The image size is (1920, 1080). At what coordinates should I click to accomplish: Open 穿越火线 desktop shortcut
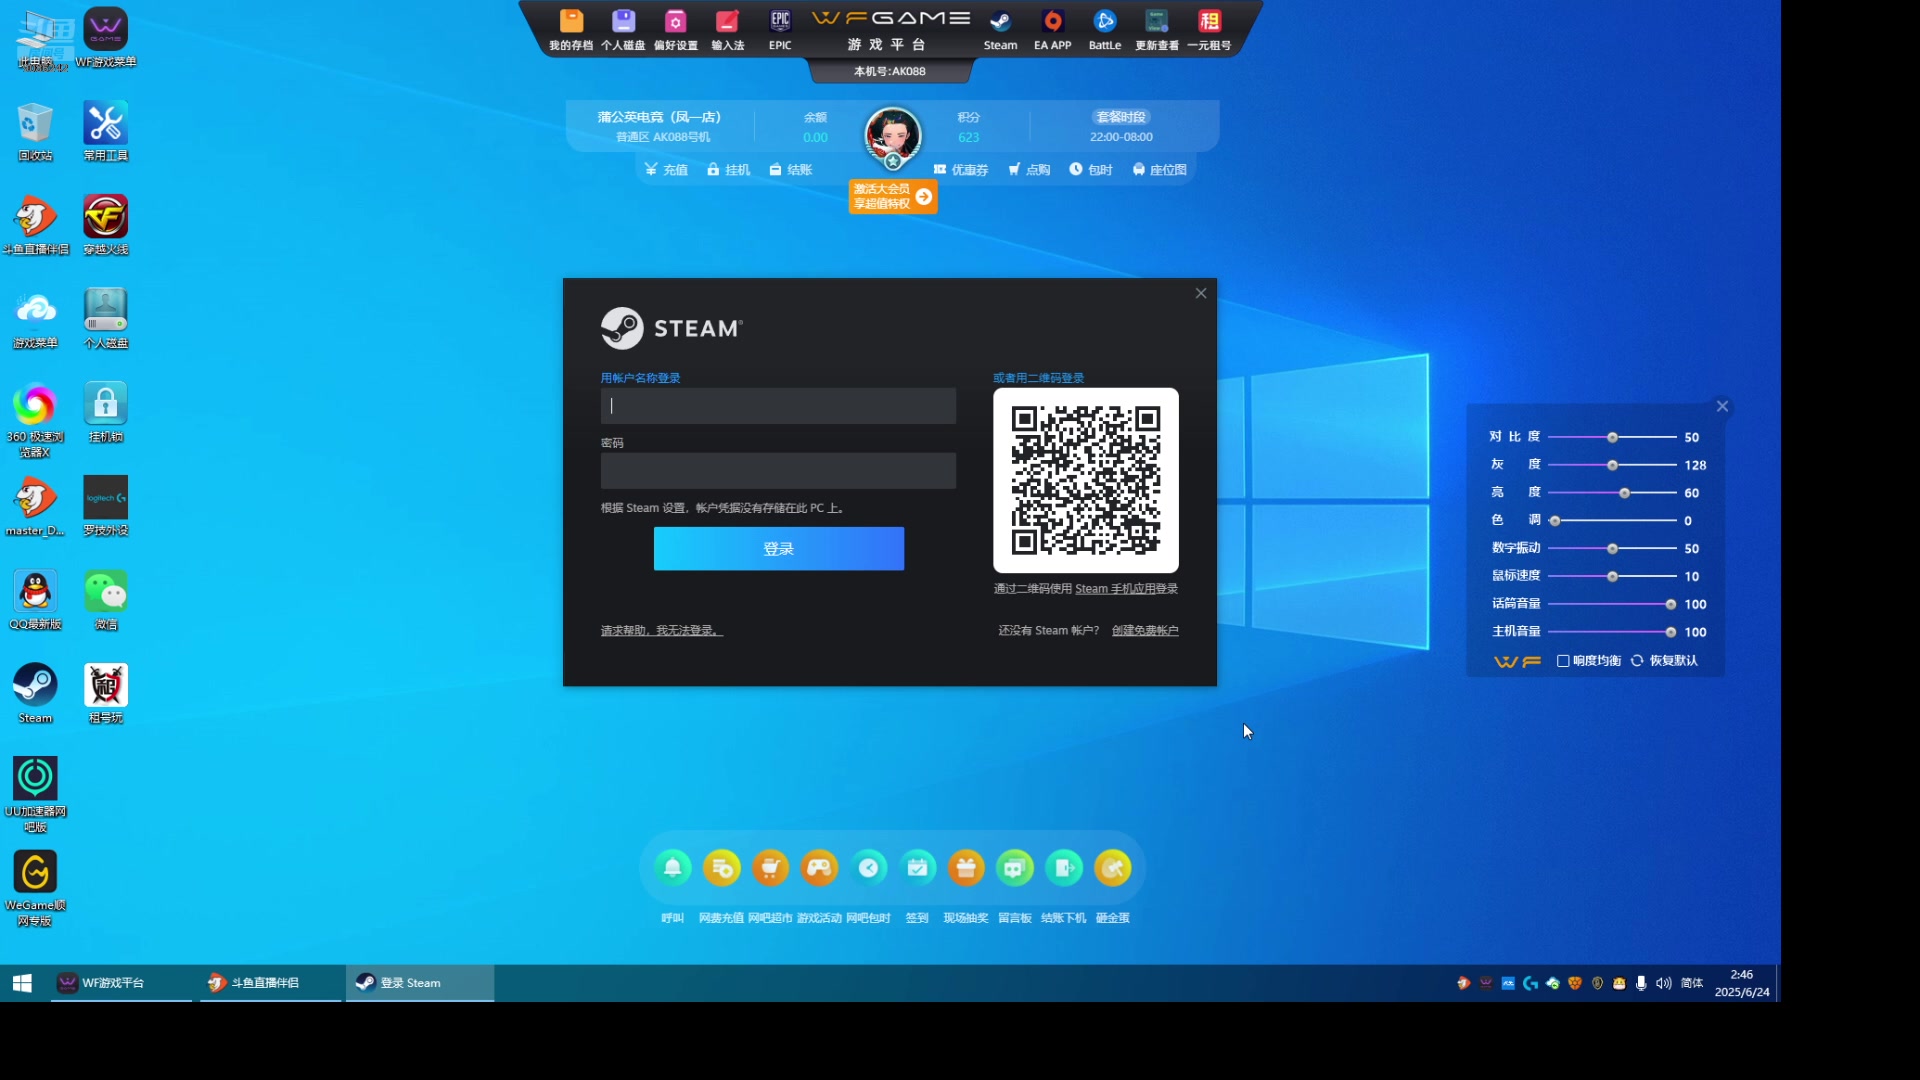(106, 225)
